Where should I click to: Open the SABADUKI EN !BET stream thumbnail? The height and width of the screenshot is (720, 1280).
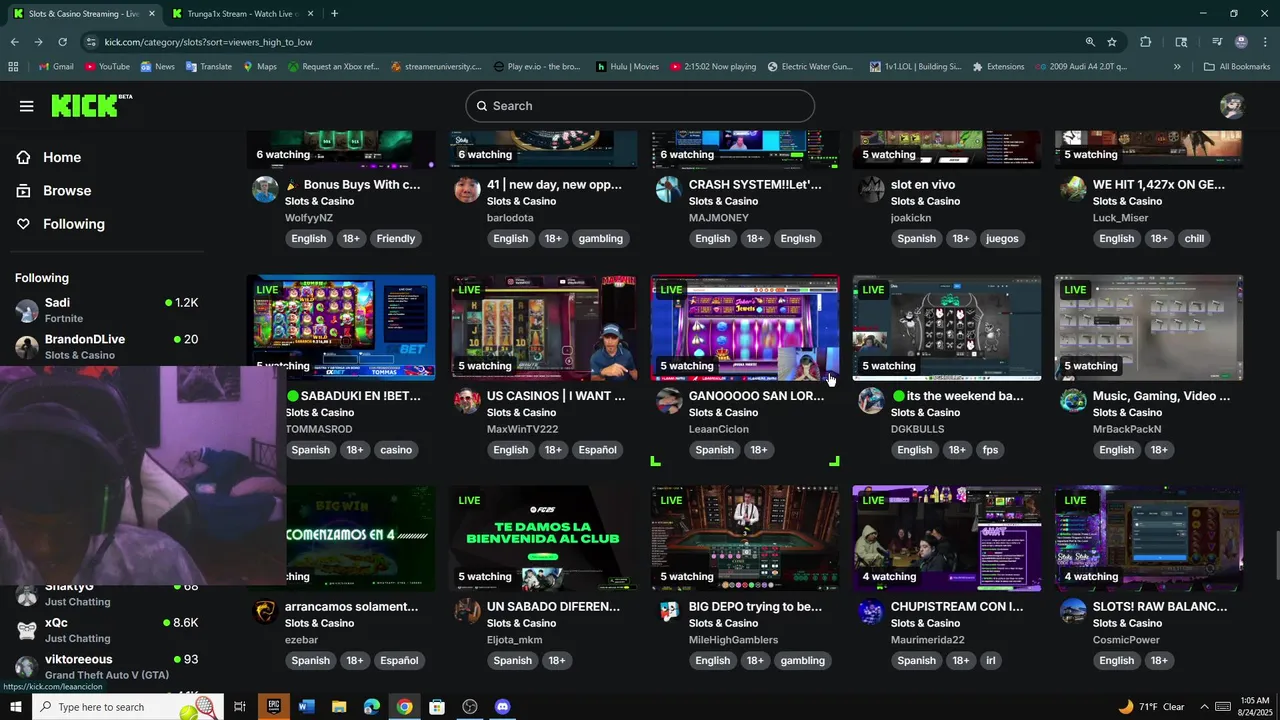[342, 328]
